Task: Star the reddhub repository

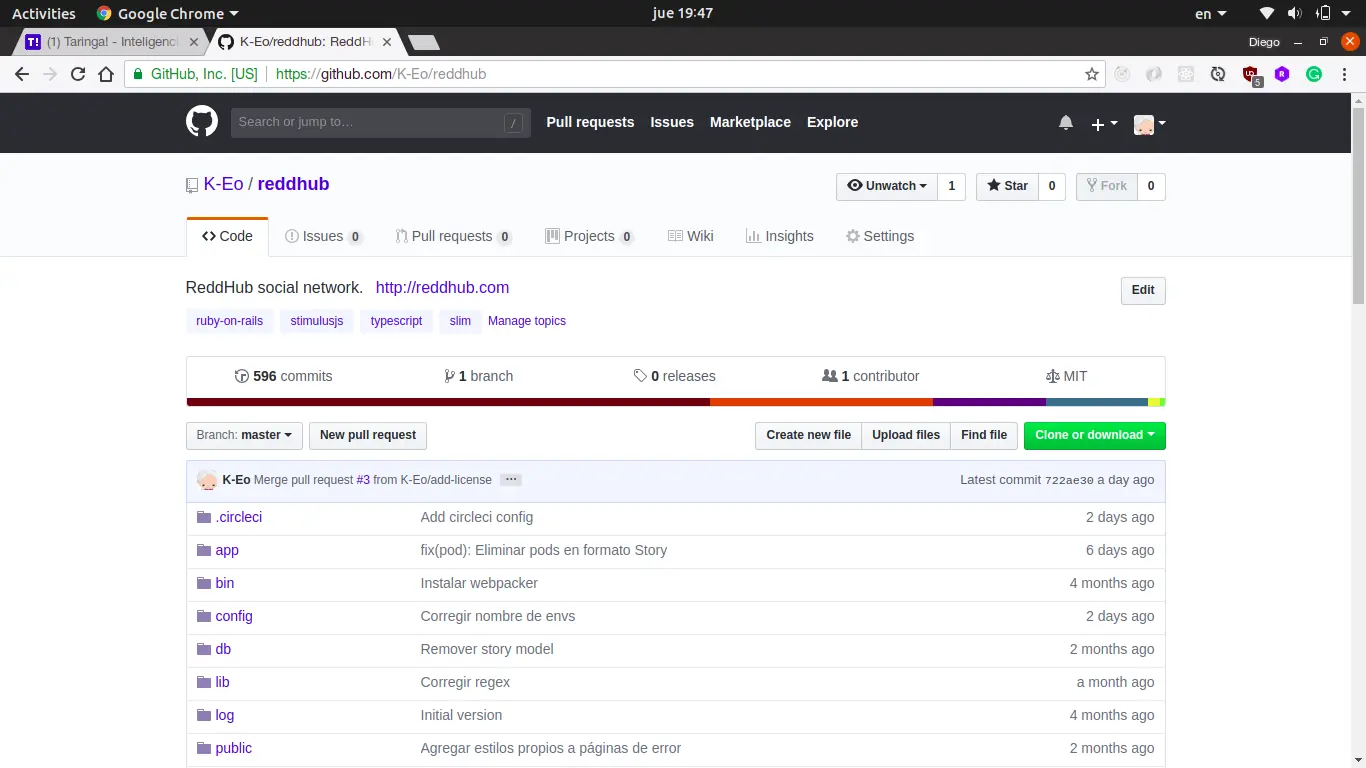Action: [1007, 186]
